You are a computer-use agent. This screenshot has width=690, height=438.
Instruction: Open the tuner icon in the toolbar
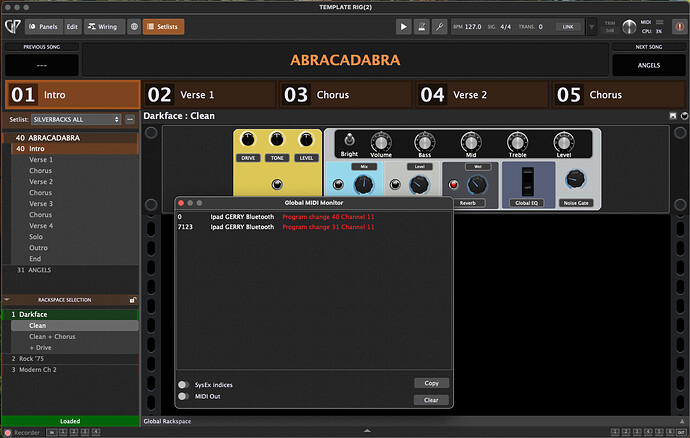[x=441, y=26]
